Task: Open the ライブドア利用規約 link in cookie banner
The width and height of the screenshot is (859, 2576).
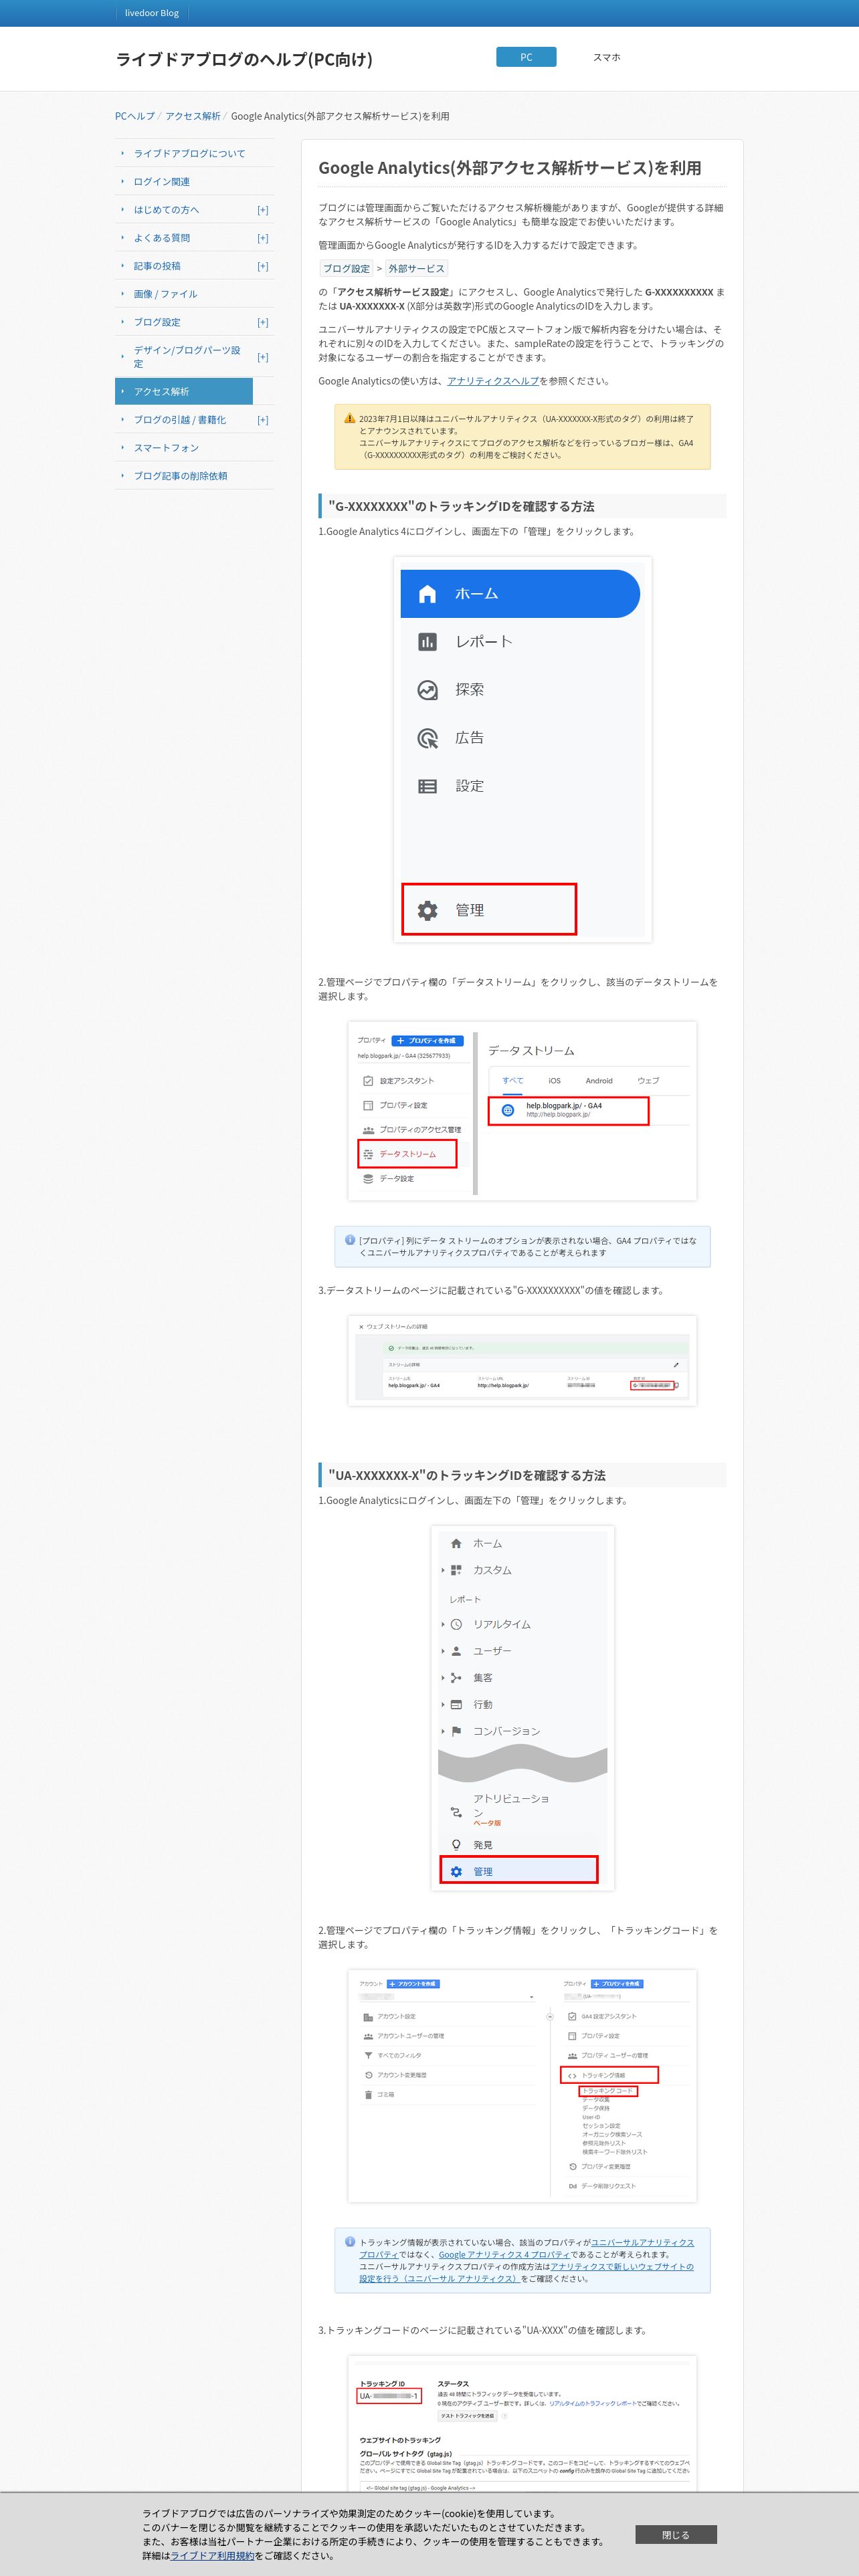Action: tap(212, 2555)
